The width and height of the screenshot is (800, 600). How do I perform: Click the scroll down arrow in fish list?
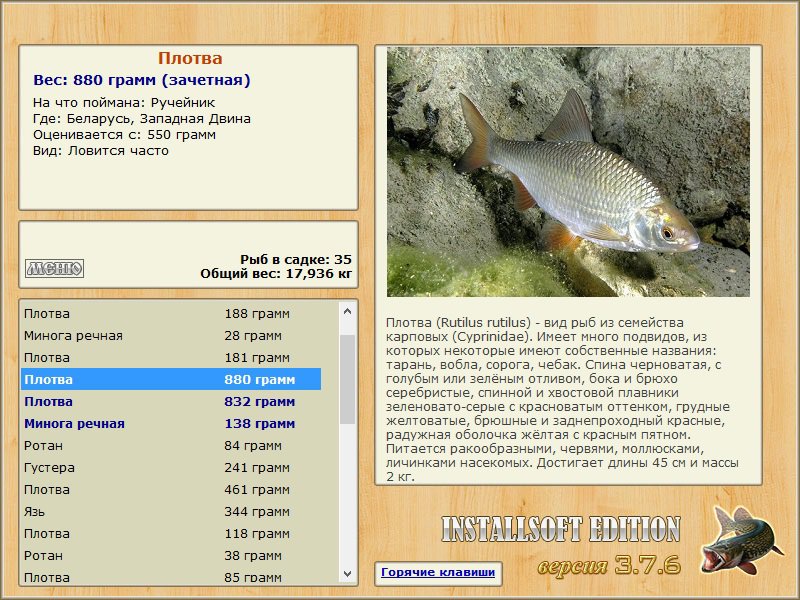[347, 574]
